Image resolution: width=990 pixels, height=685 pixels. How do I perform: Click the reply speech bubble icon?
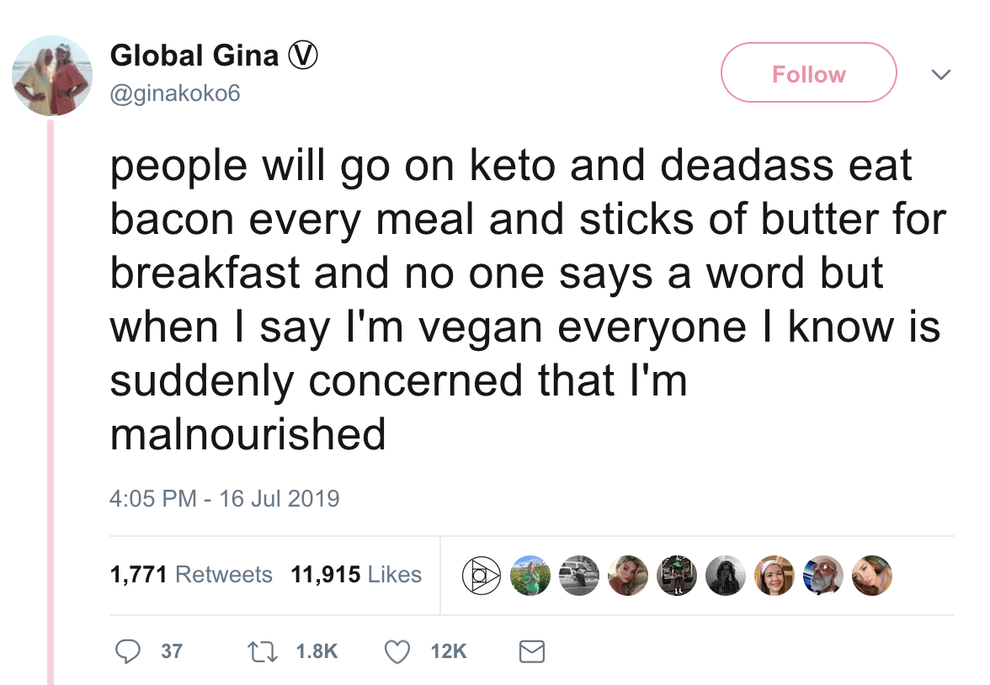[x=128, y=651]
